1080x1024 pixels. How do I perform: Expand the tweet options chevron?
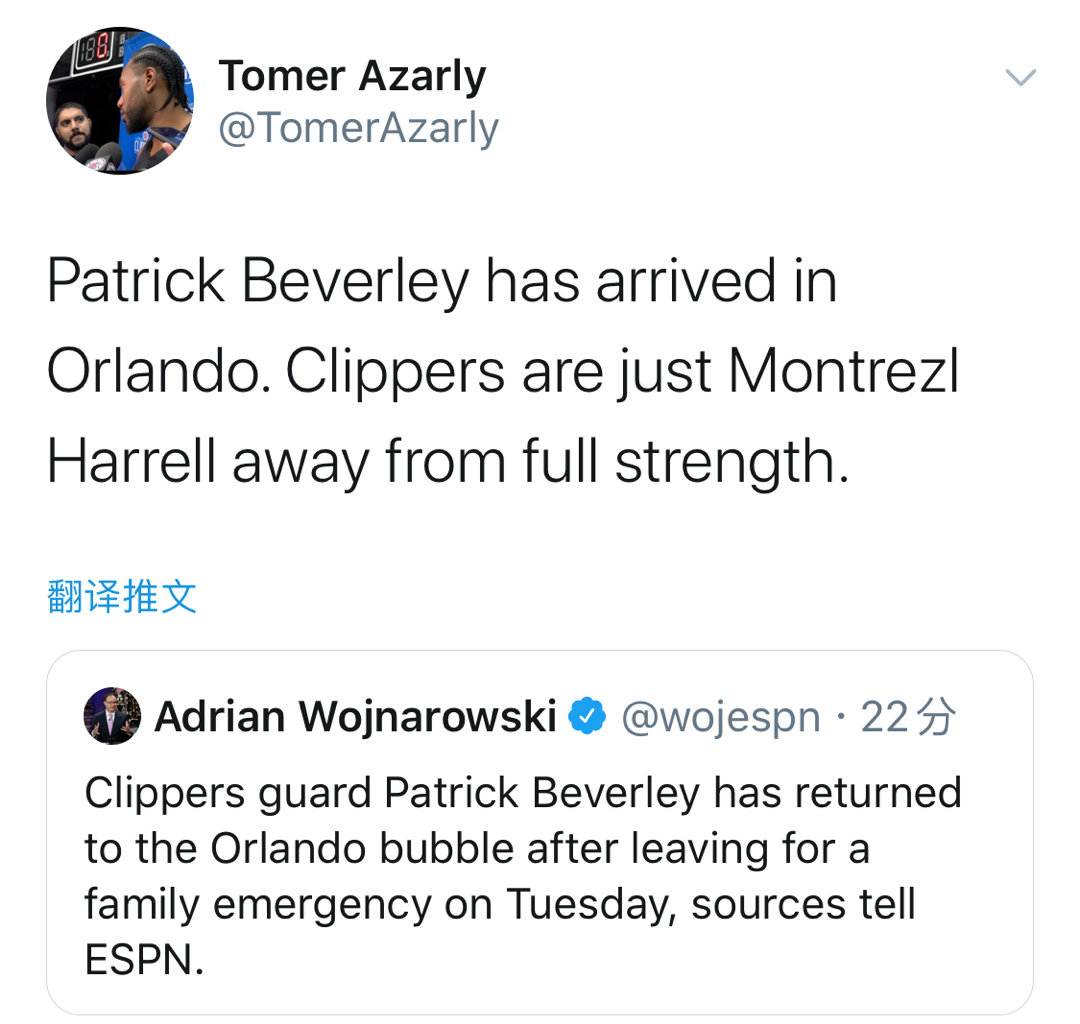click(x=1020, y=78)
